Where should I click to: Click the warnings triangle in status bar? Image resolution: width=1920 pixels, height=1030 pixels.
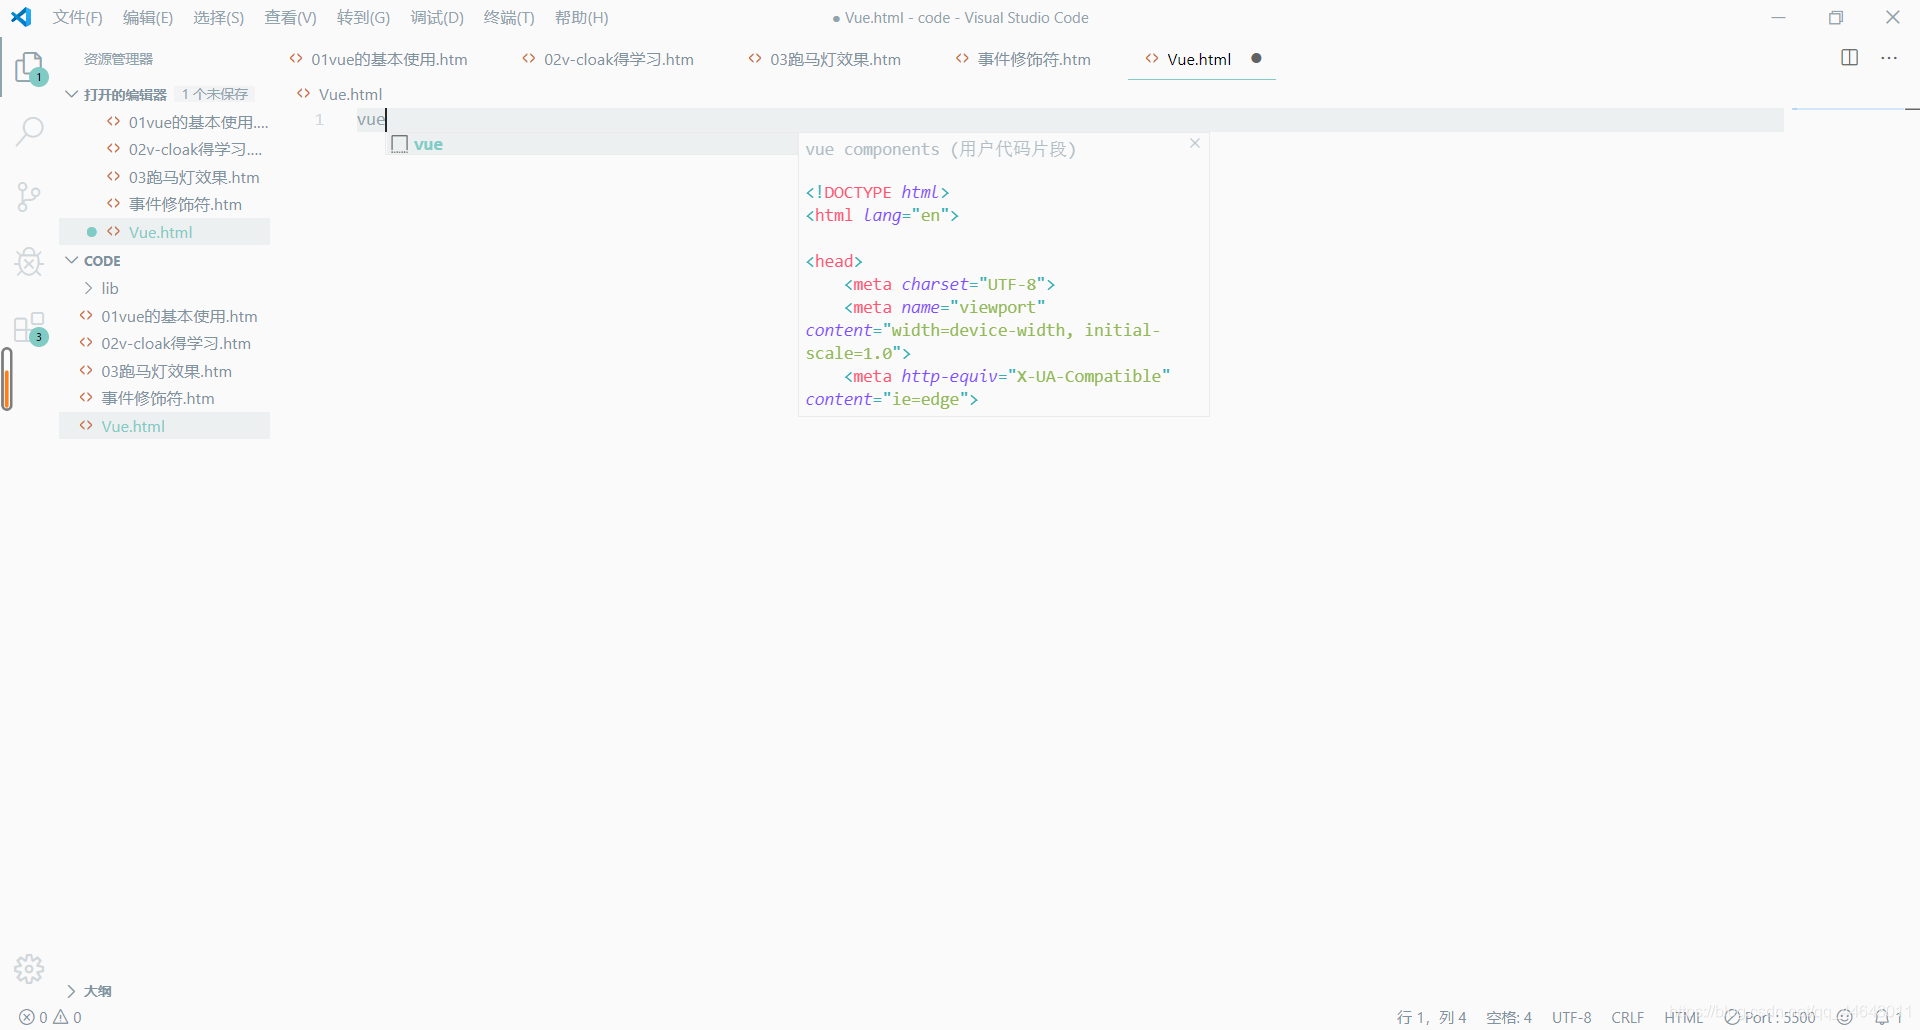[61, 1017]
